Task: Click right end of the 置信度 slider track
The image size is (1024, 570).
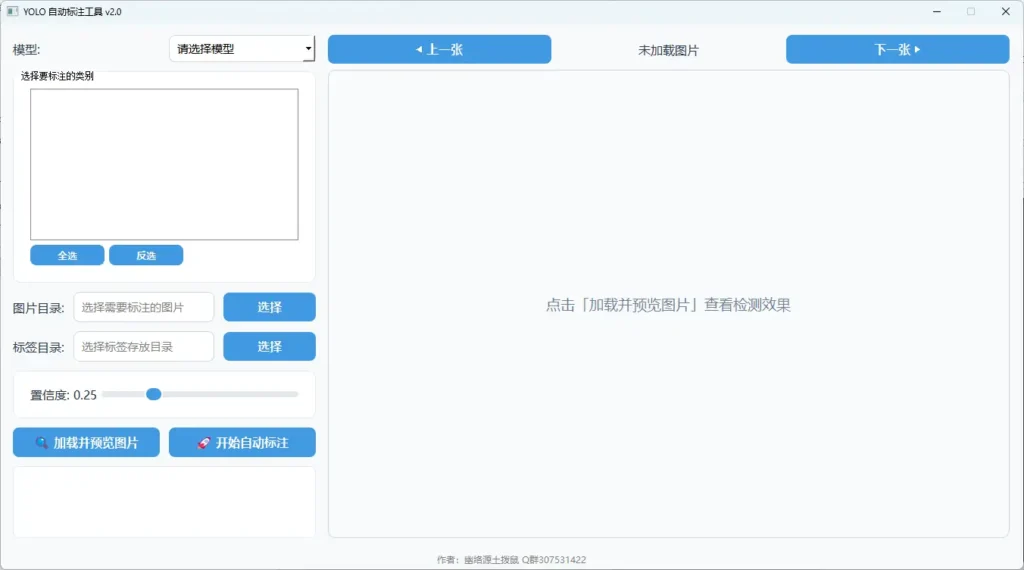Action: click(295, 394)
